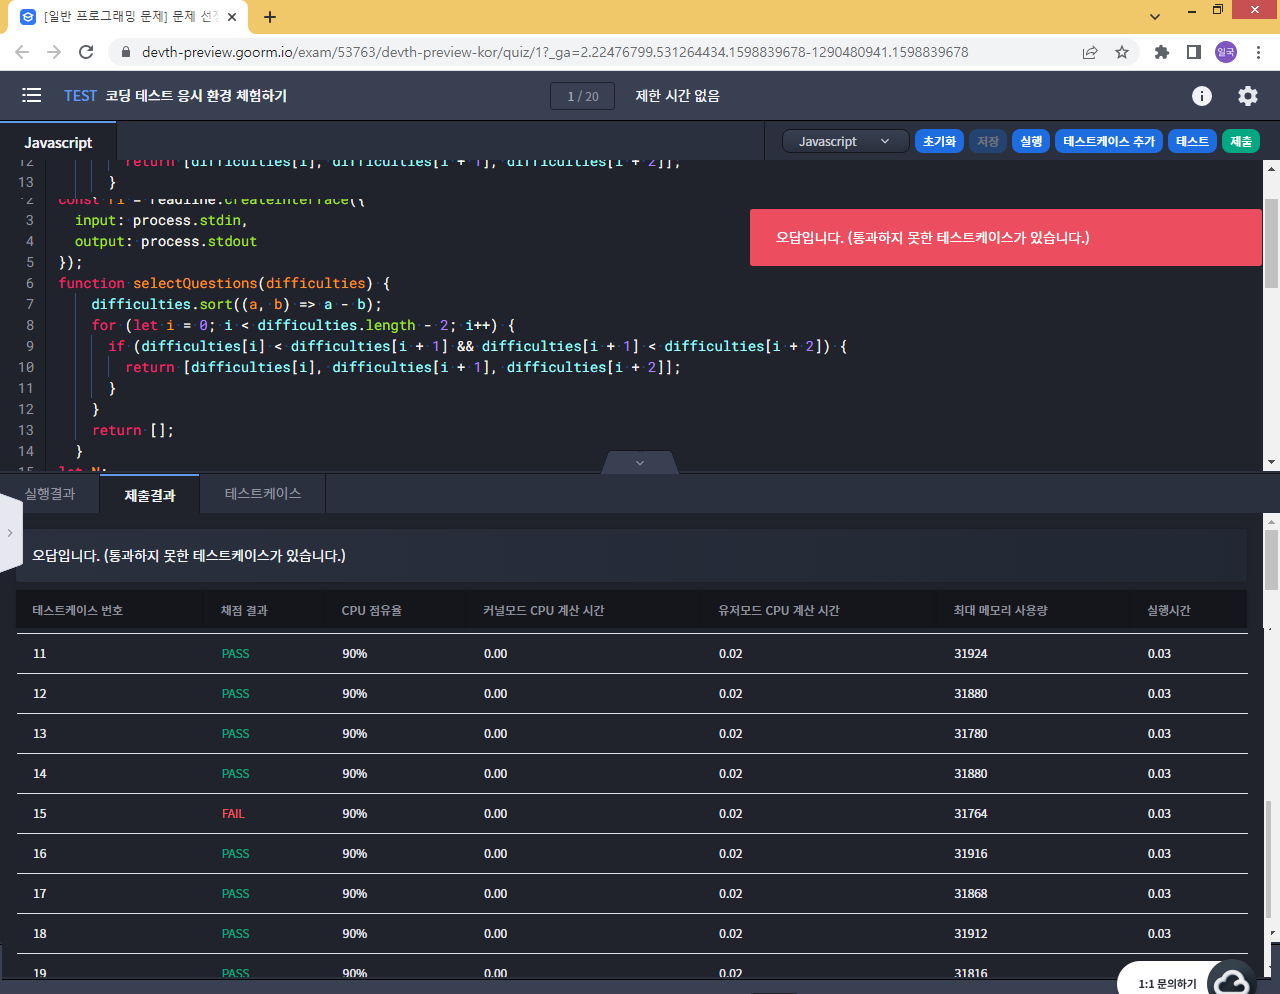Switch to 테스트케이스 tab
Screen dimensions: 1280x994
pos(263,494)
